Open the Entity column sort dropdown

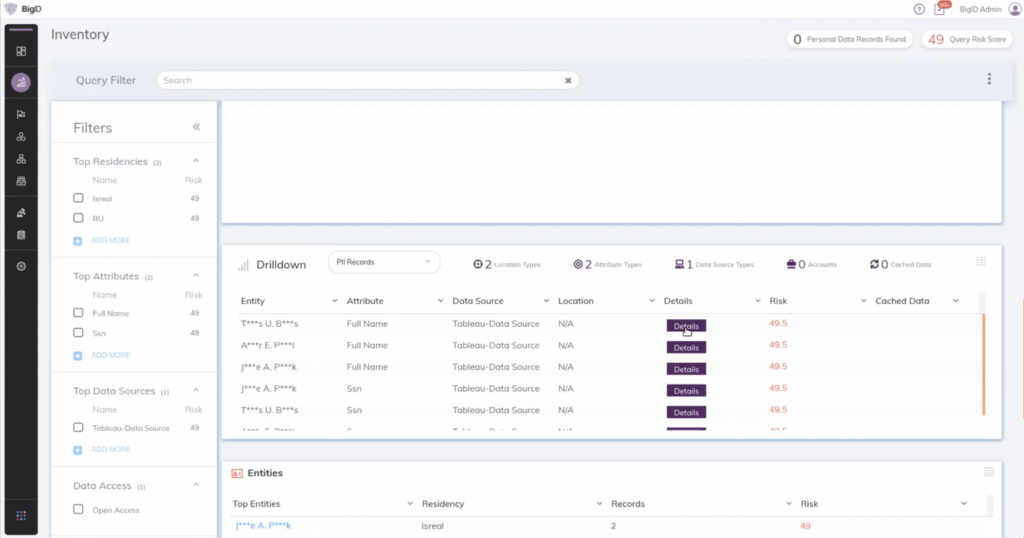[x=334, y=301]
